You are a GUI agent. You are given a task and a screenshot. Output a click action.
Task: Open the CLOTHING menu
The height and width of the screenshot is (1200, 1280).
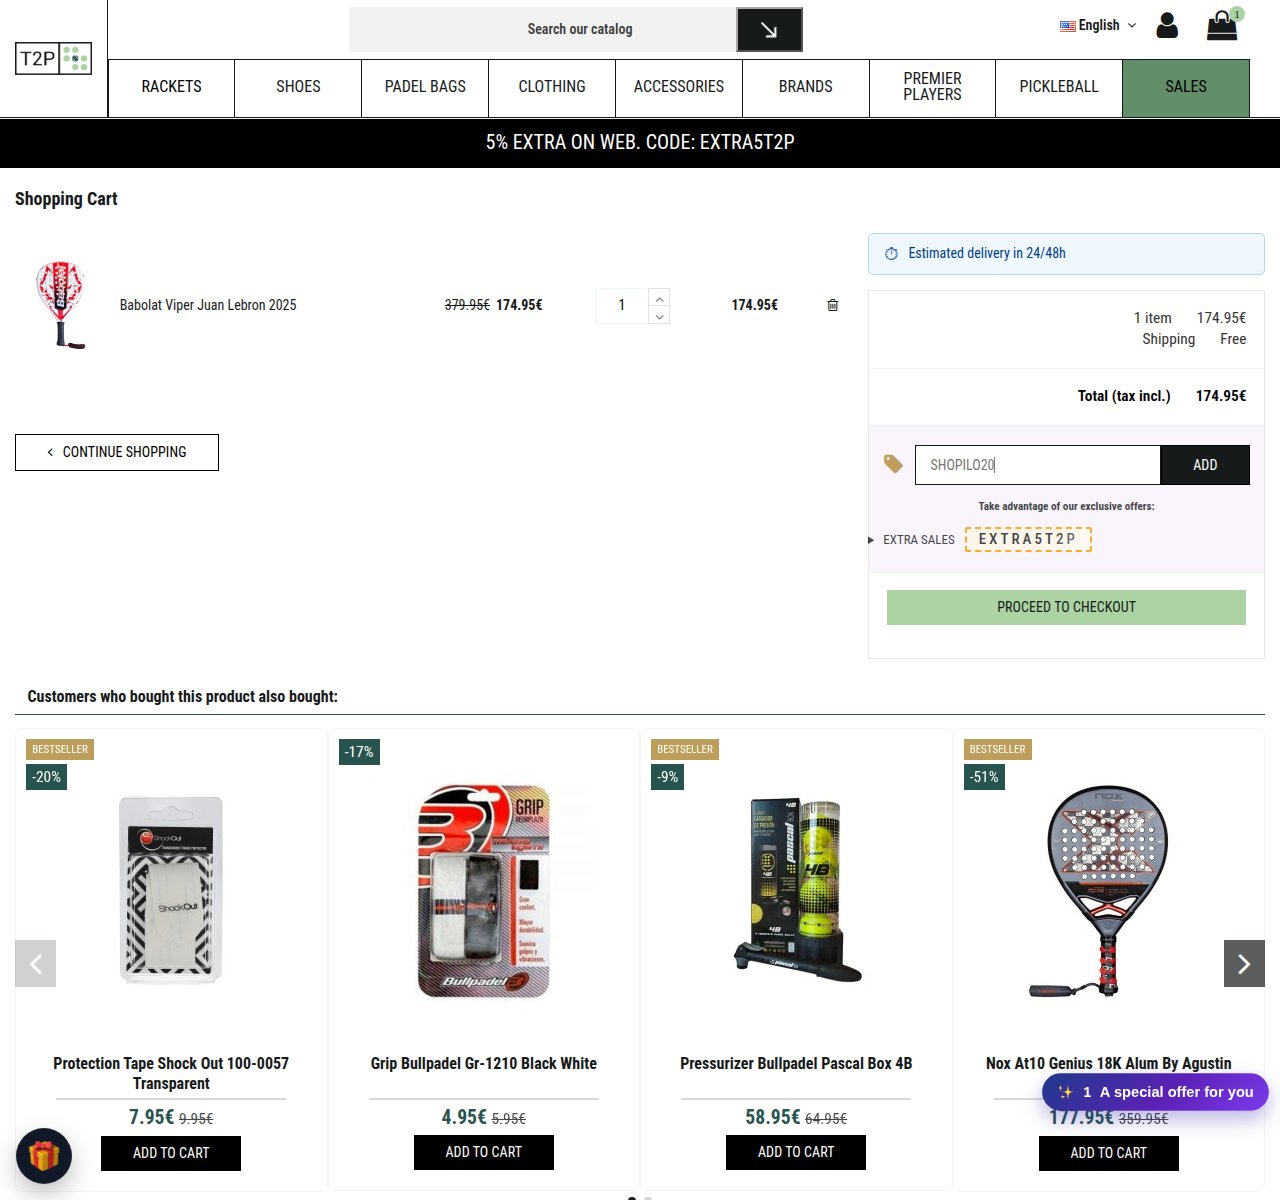click(552, 87)
